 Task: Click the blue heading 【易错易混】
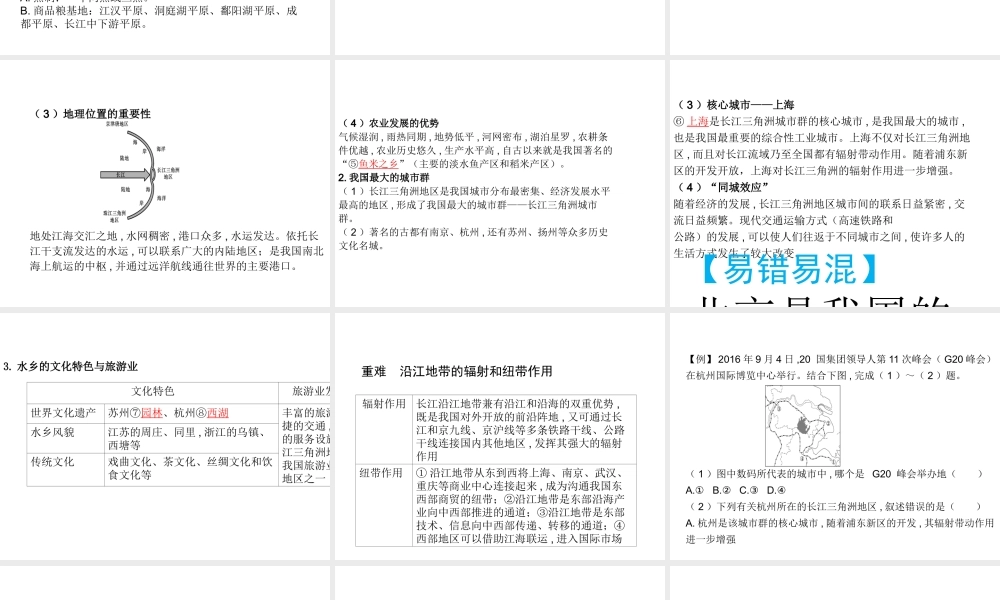coord(790,269)
